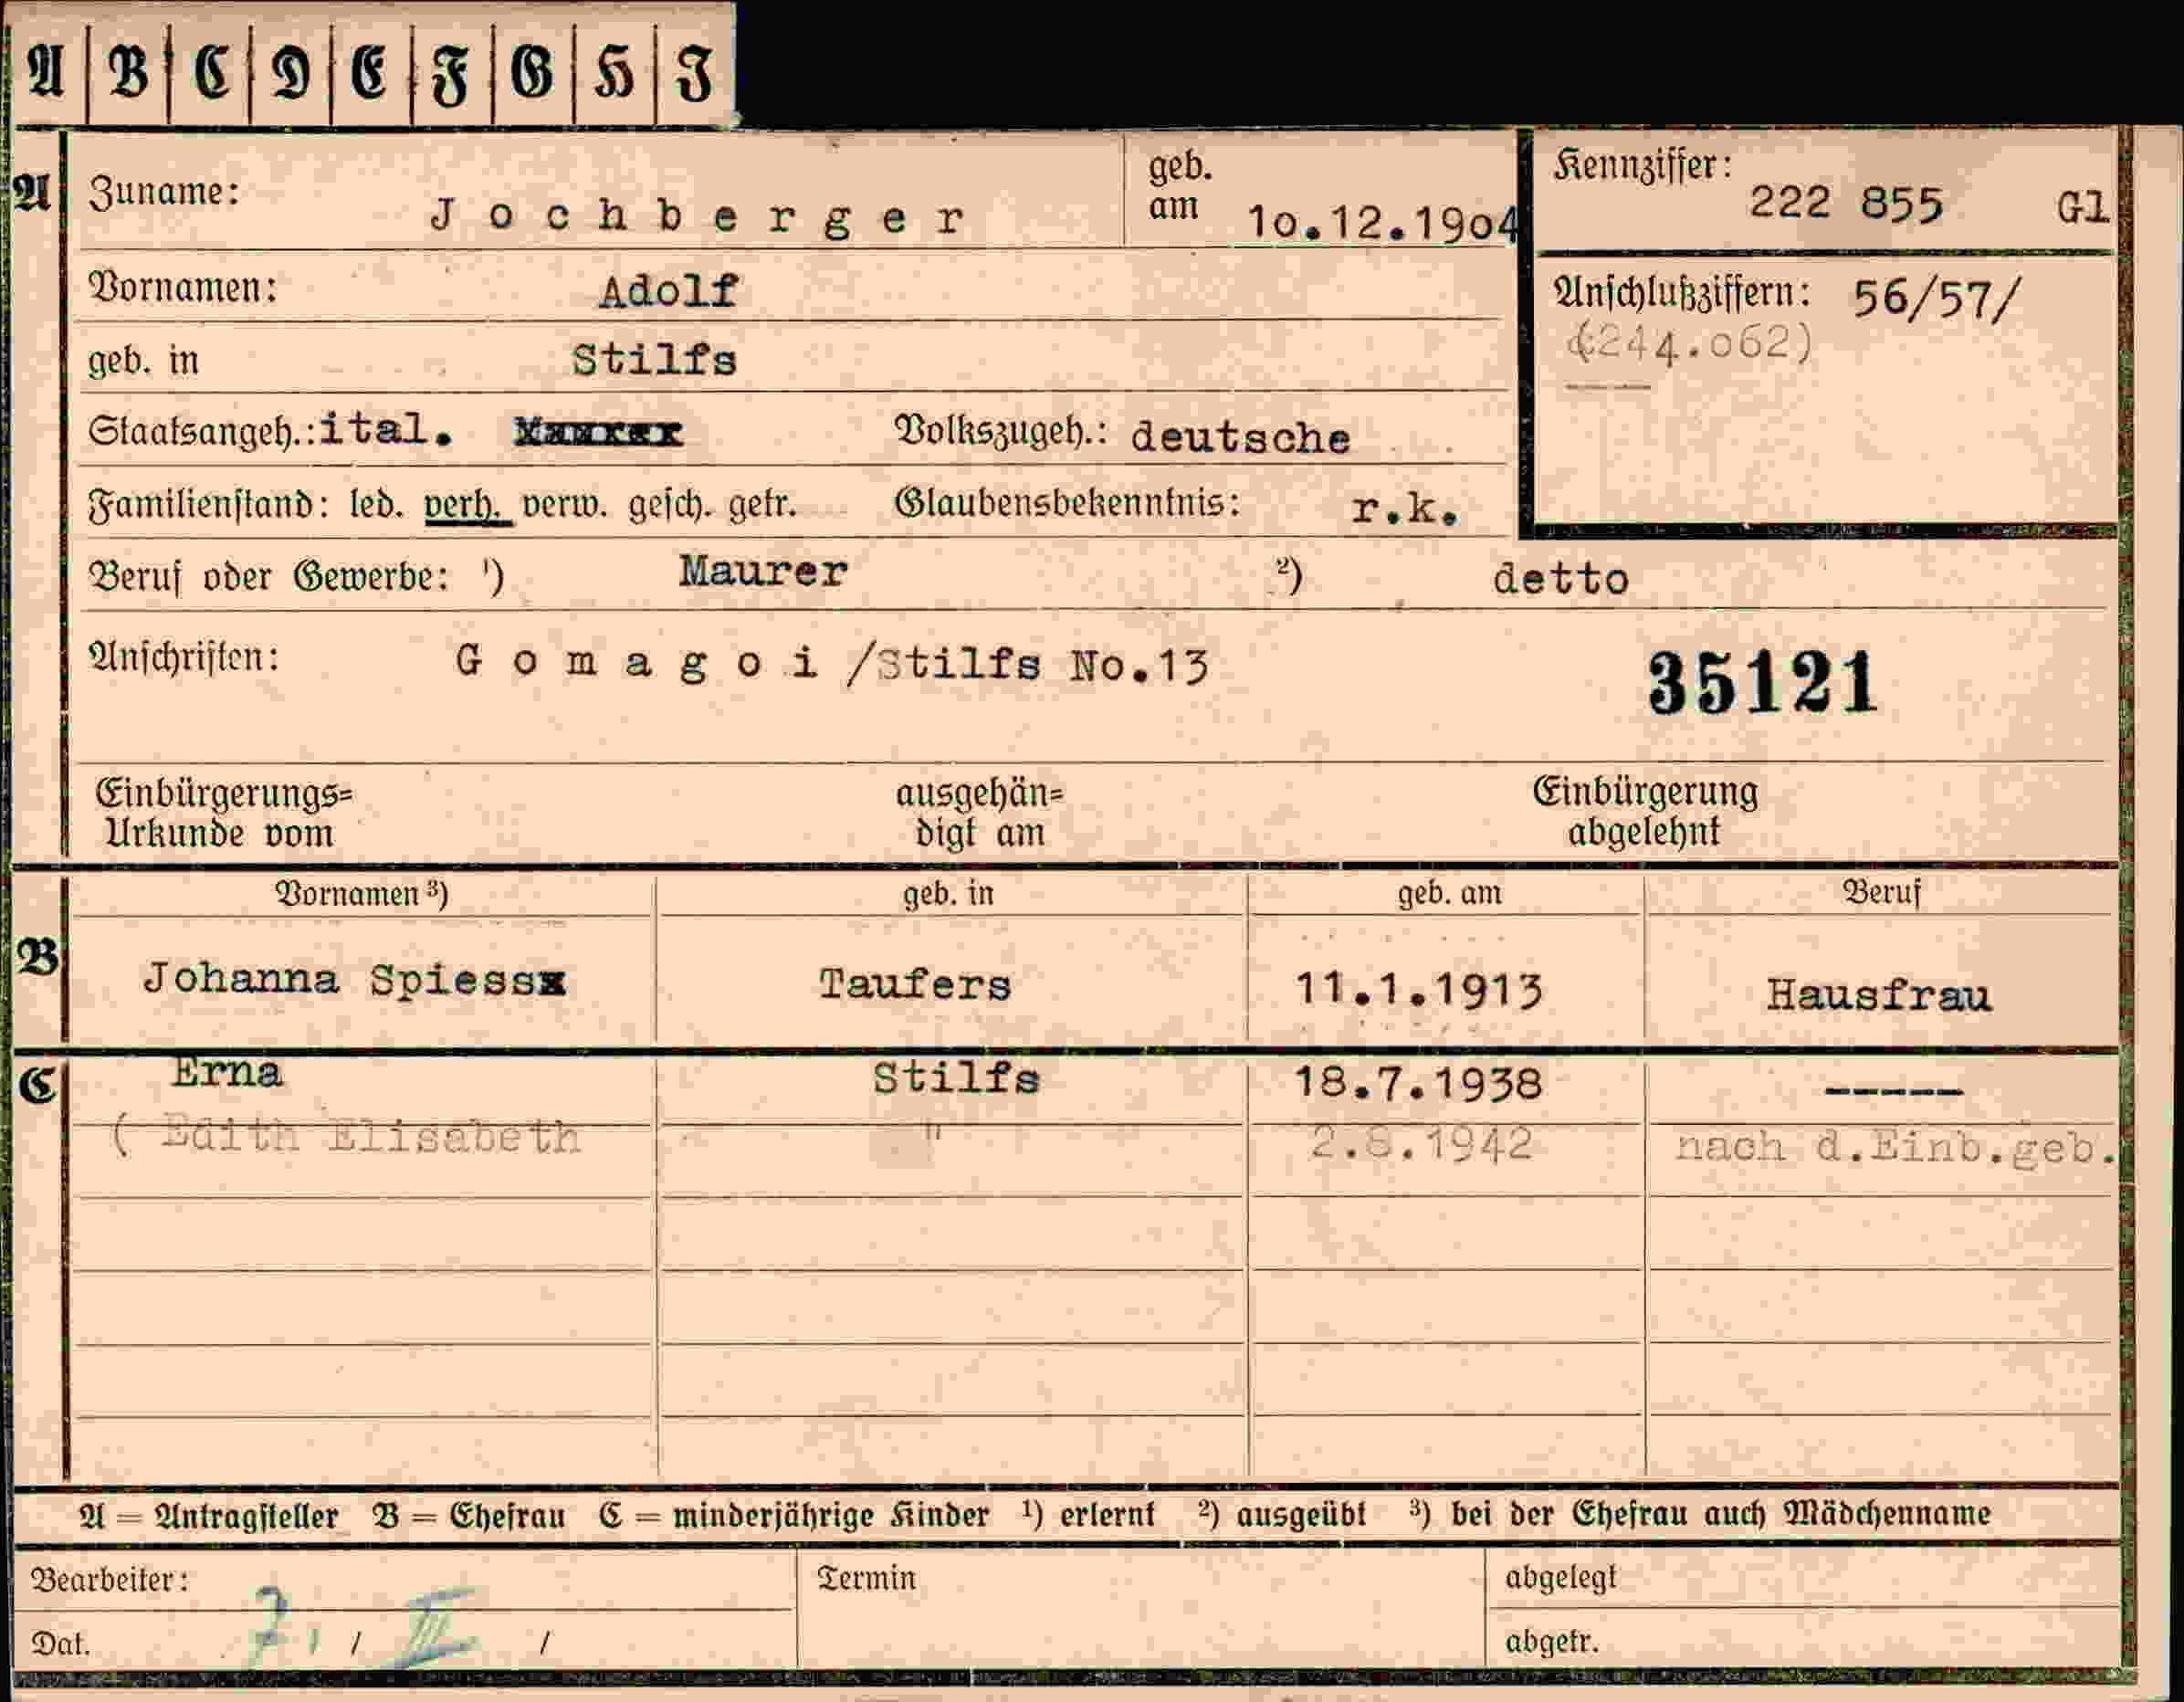Select index tab letter H
Image resolution: width=2184 pixels, height=1702 pixels.
613,74
